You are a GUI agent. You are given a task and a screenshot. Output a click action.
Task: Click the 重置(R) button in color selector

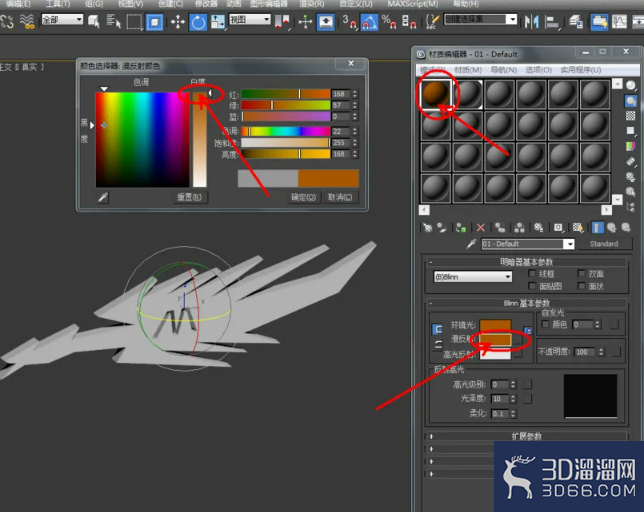(189, 197)
